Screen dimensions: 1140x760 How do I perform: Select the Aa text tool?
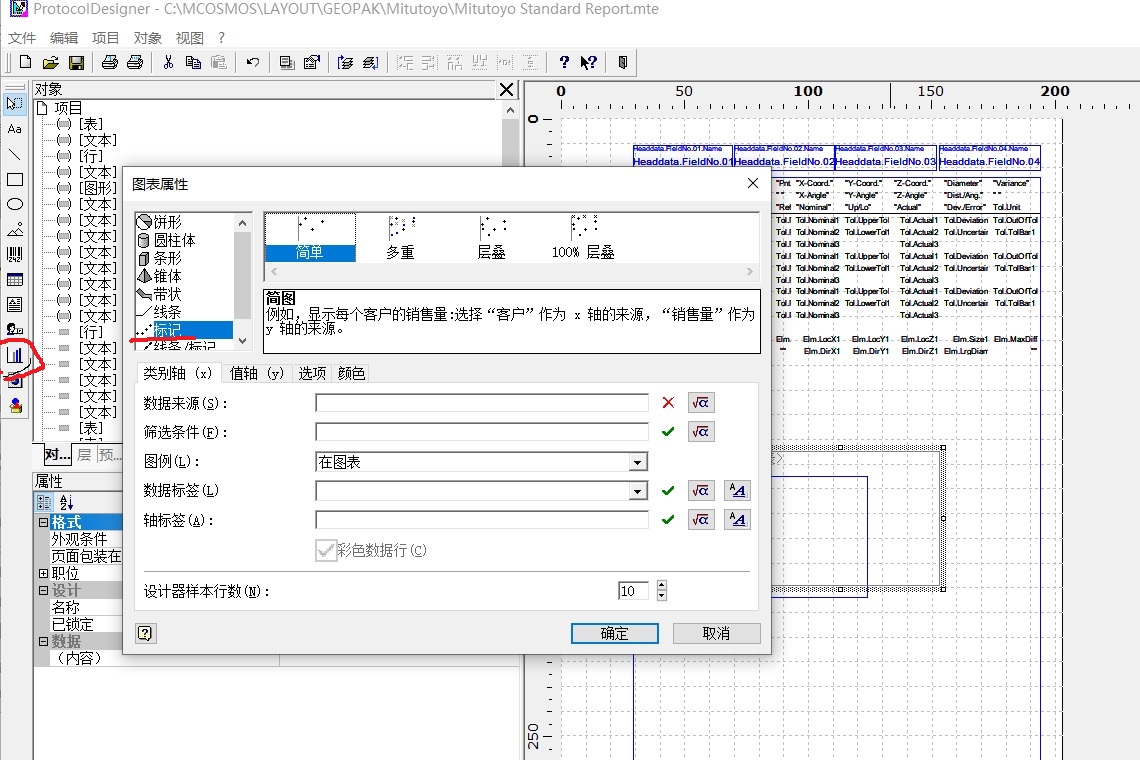pyautogui.click(x=15, y=129)
